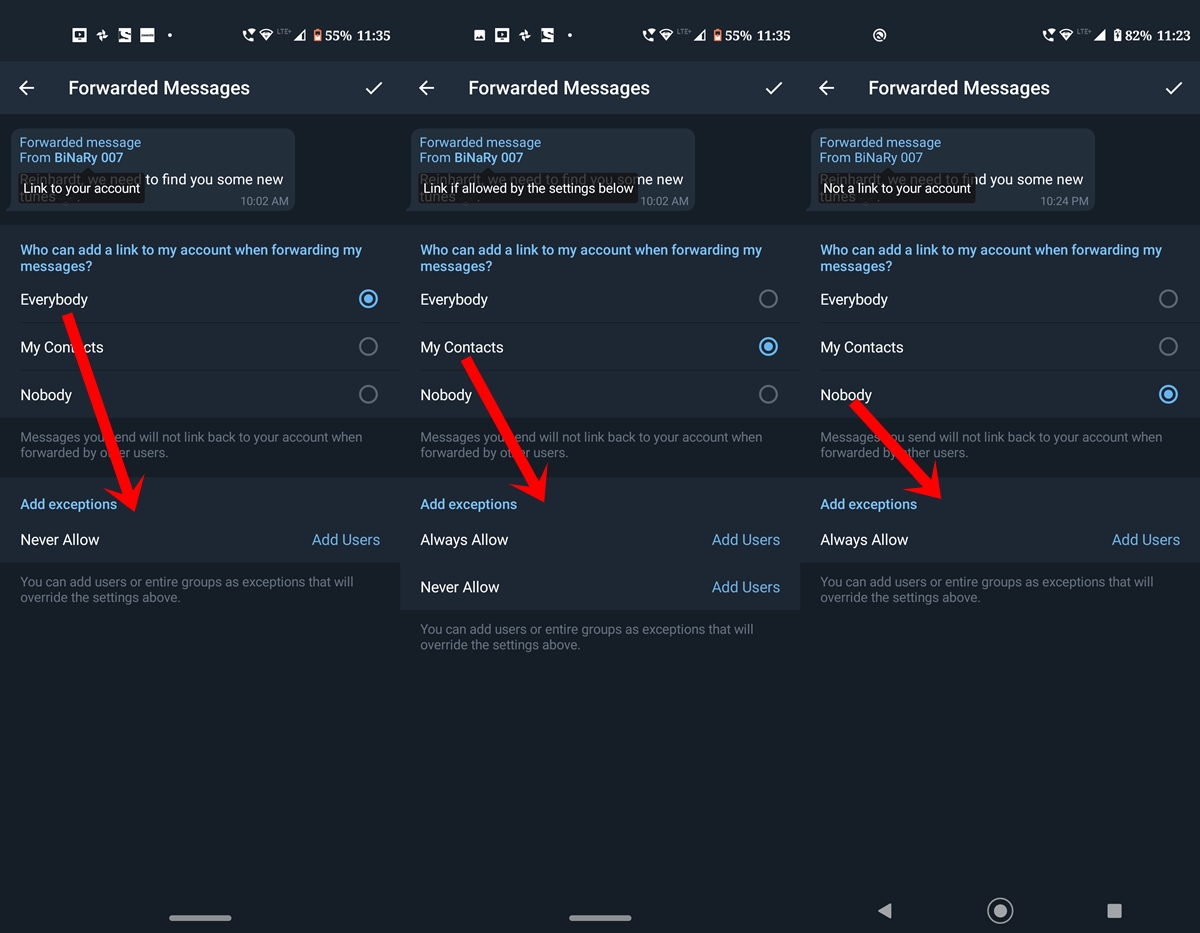The height and width of the screenshot is (933, 1200).
Task: Tap Add Users beside Never Allow in left screen
Action: [346, 540]
